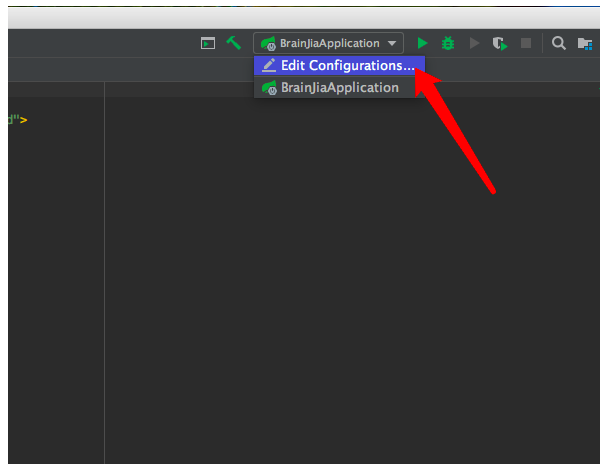Click the grey stop square button
Screen dimensions: 605x469
(x=526, y=43)
